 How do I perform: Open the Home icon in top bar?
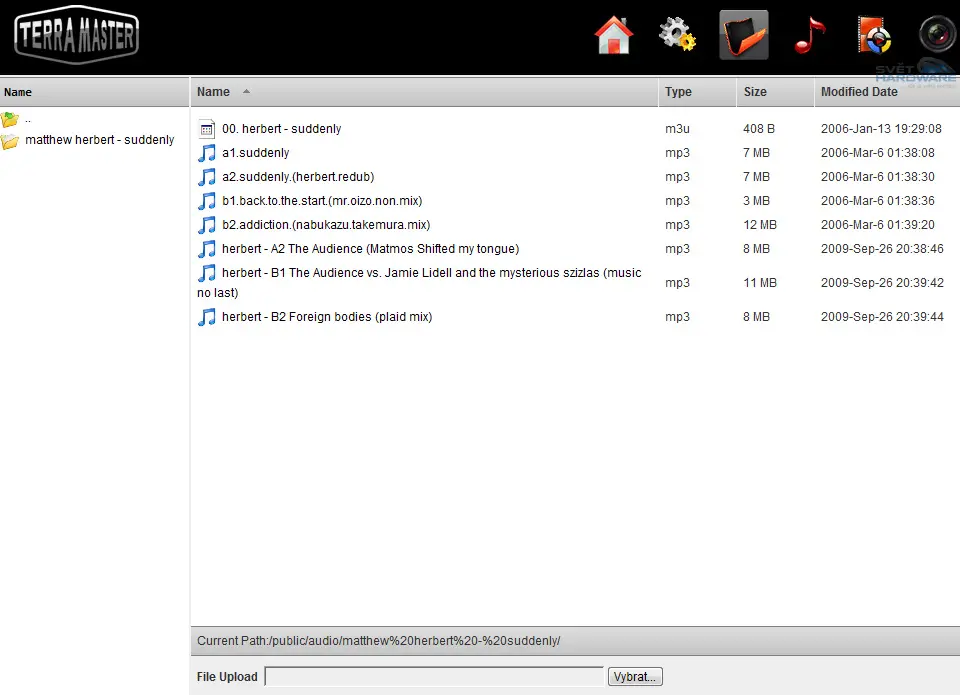614,35
